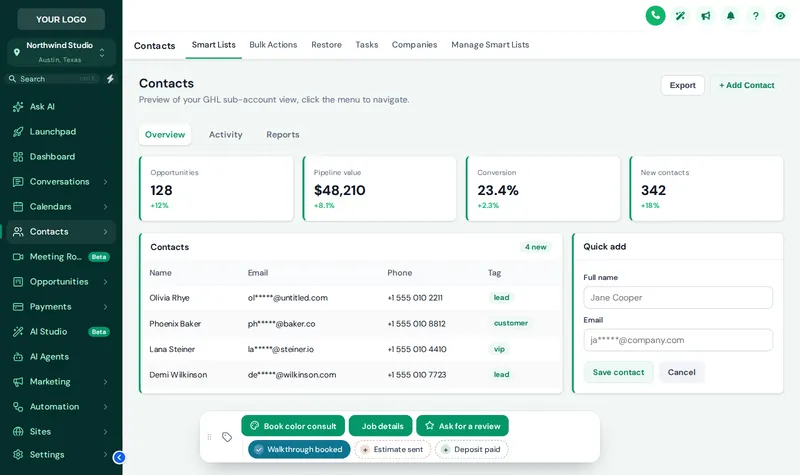This screenshot has height=475, width=800.
Task: Expand the Opportunities chevron
Action: pyautogui.click(x=105, y=282)
